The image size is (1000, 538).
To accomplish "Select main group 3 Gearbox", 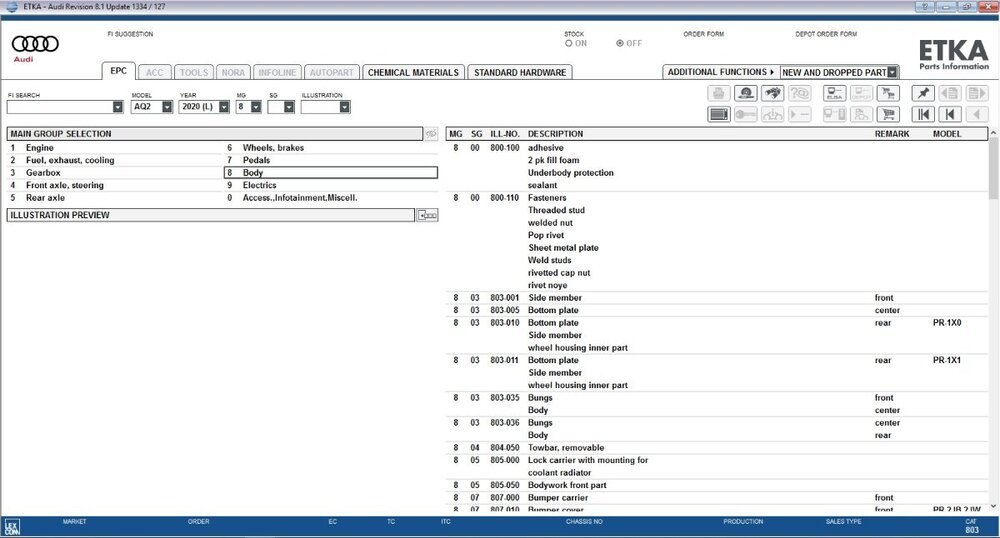I will point(115,173).
